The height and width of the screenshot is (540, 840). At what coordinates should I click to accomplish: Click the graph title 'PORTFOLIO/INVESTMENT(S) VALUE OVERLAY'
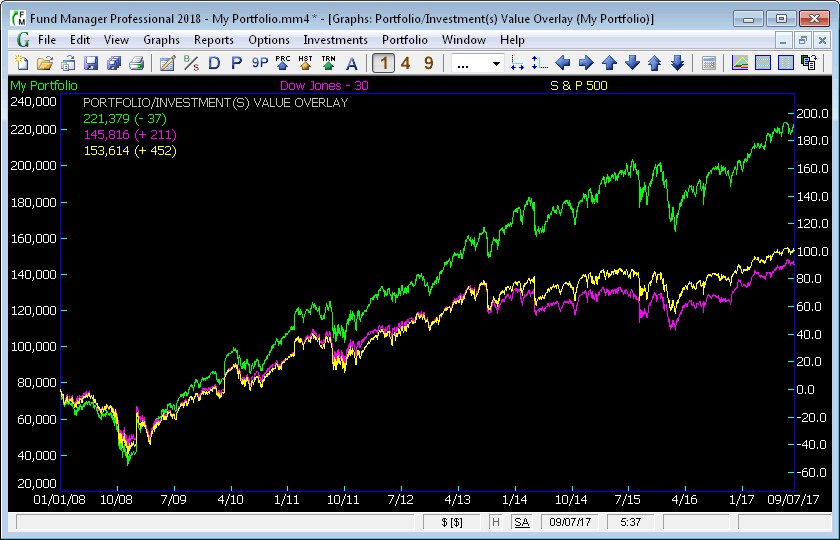(x=215, y=103)
